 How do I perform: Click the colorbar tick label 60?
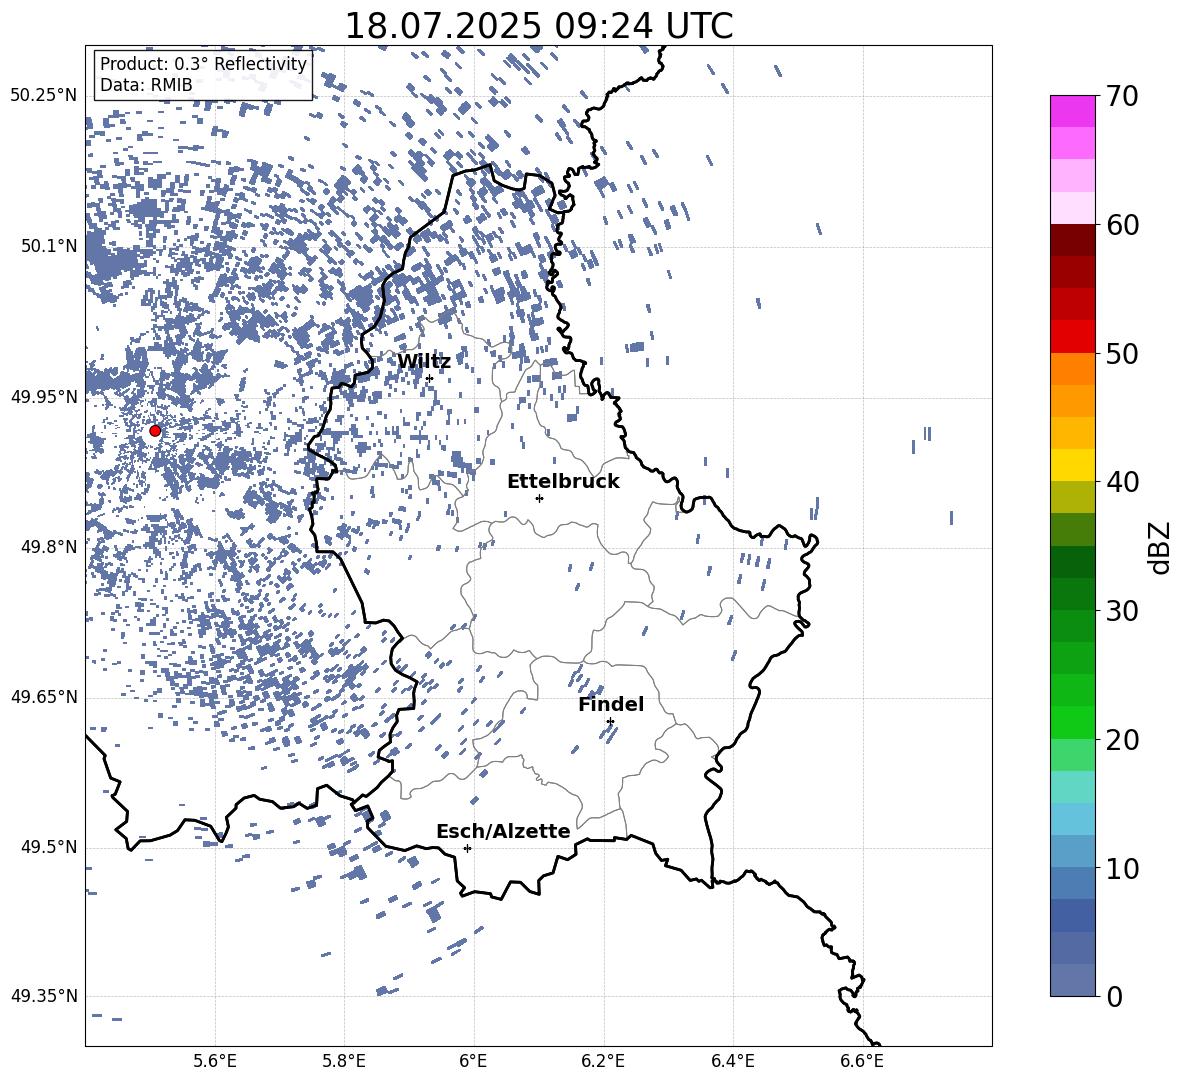coord(1122,225)
